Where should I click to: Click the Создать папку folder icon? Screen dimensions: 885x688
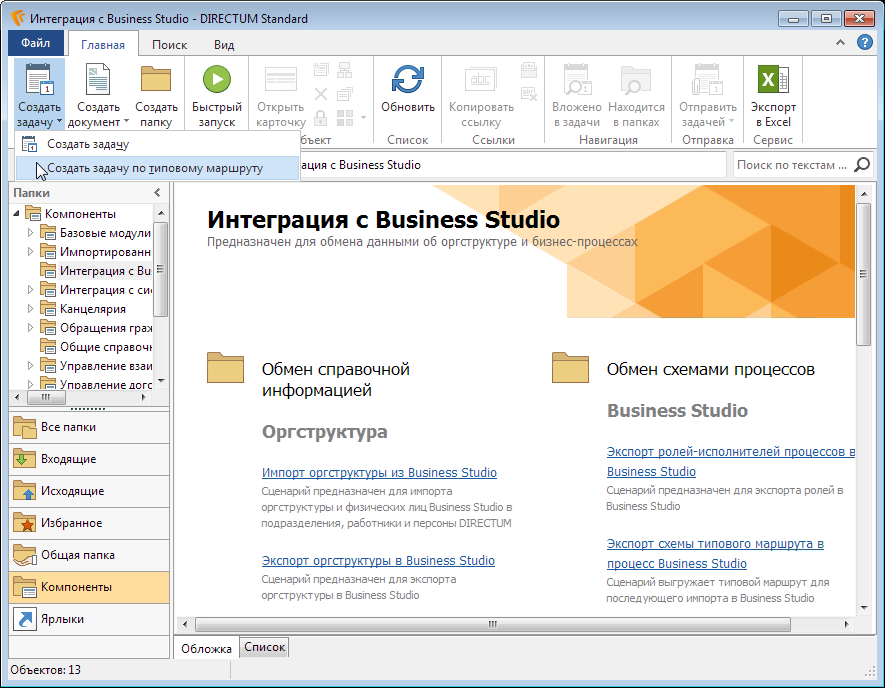coord(156,78)
